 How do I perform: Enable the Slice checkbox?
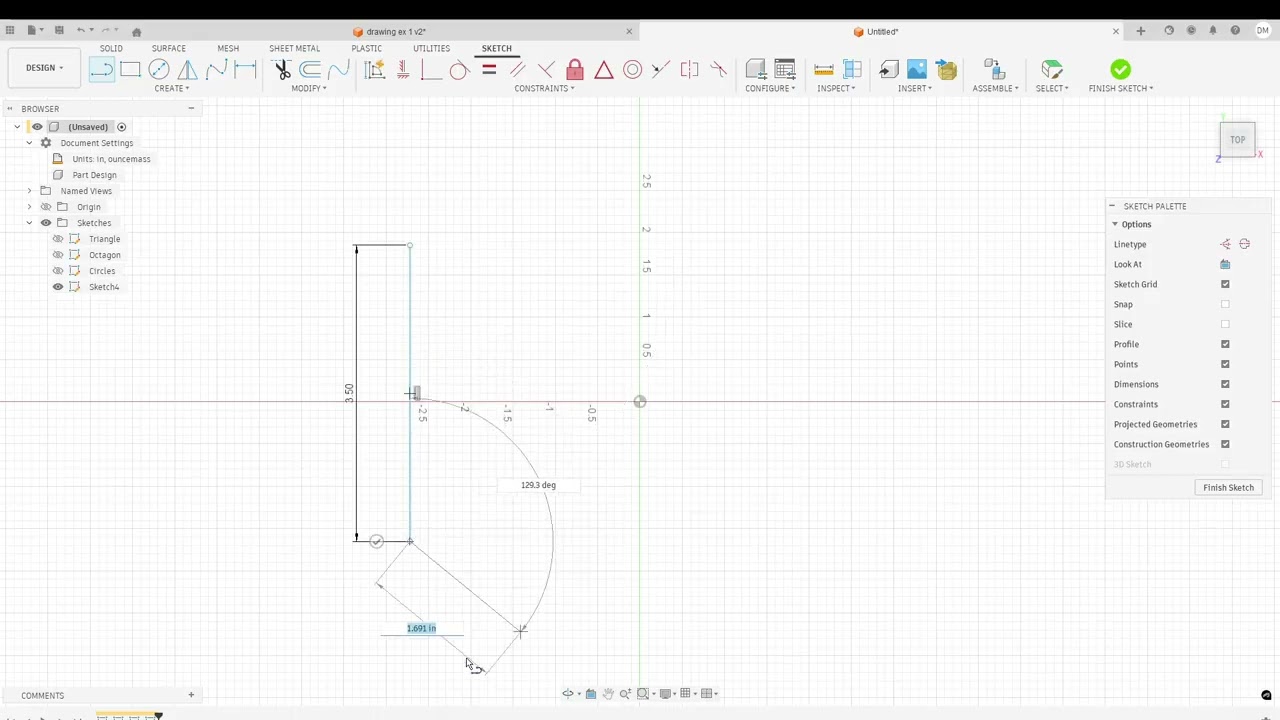tap(1225, 324)
